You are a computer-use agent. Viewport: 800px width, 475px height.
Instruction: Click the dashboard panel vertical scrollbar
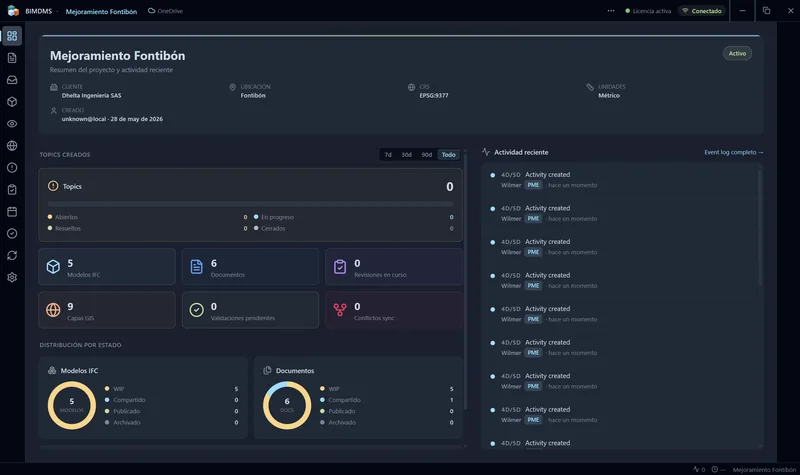465,281
